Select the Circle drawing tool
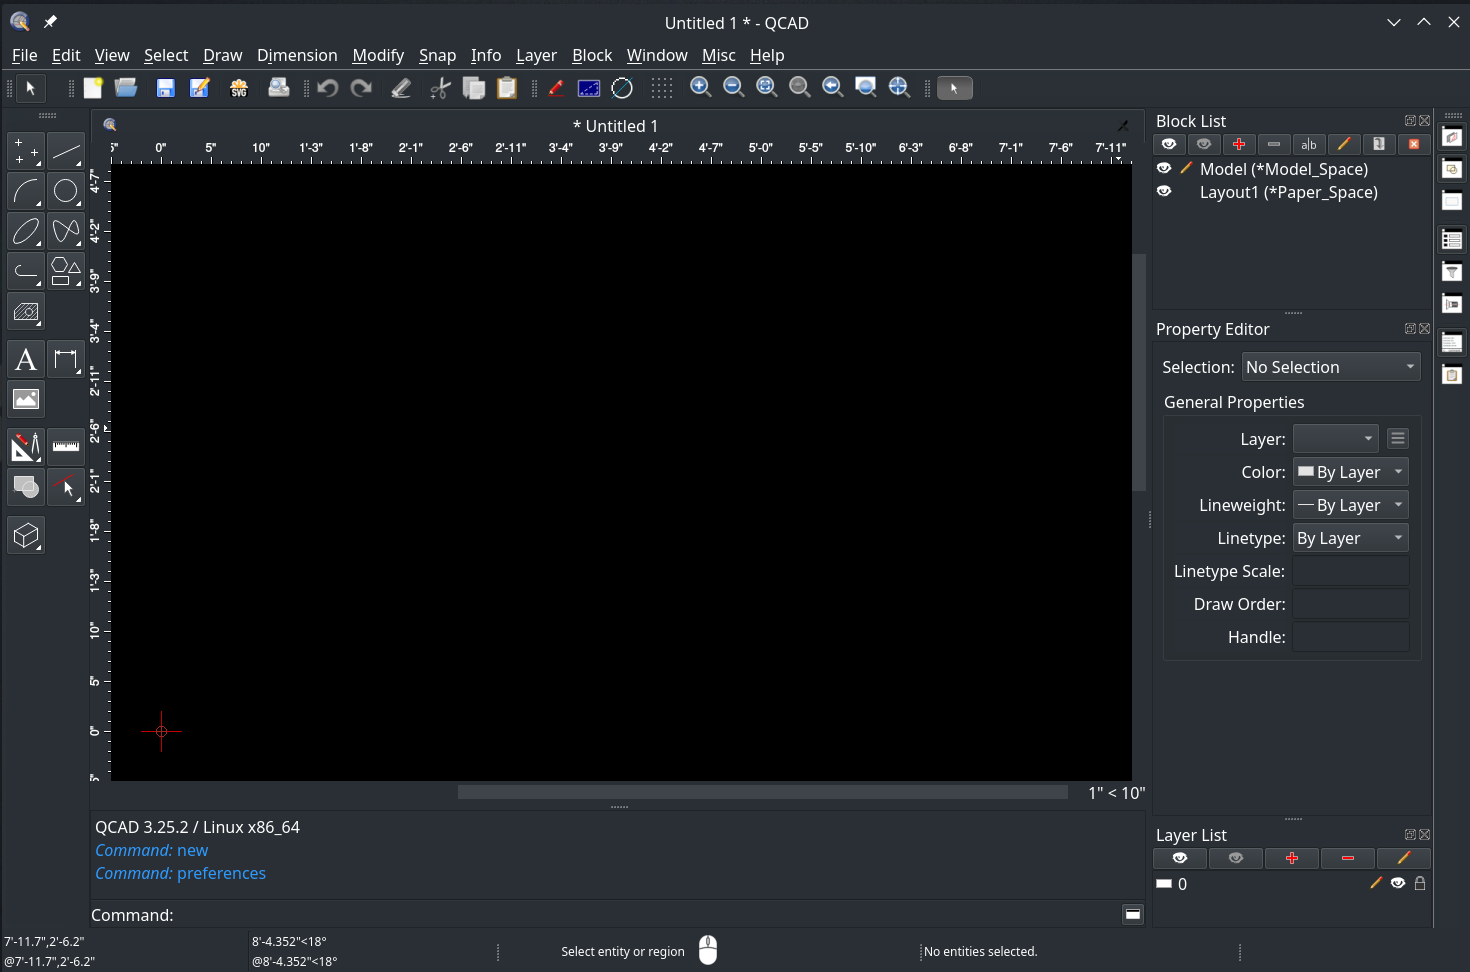The height and width of the screenshot is (972, 1470). [x=66, y=191]
